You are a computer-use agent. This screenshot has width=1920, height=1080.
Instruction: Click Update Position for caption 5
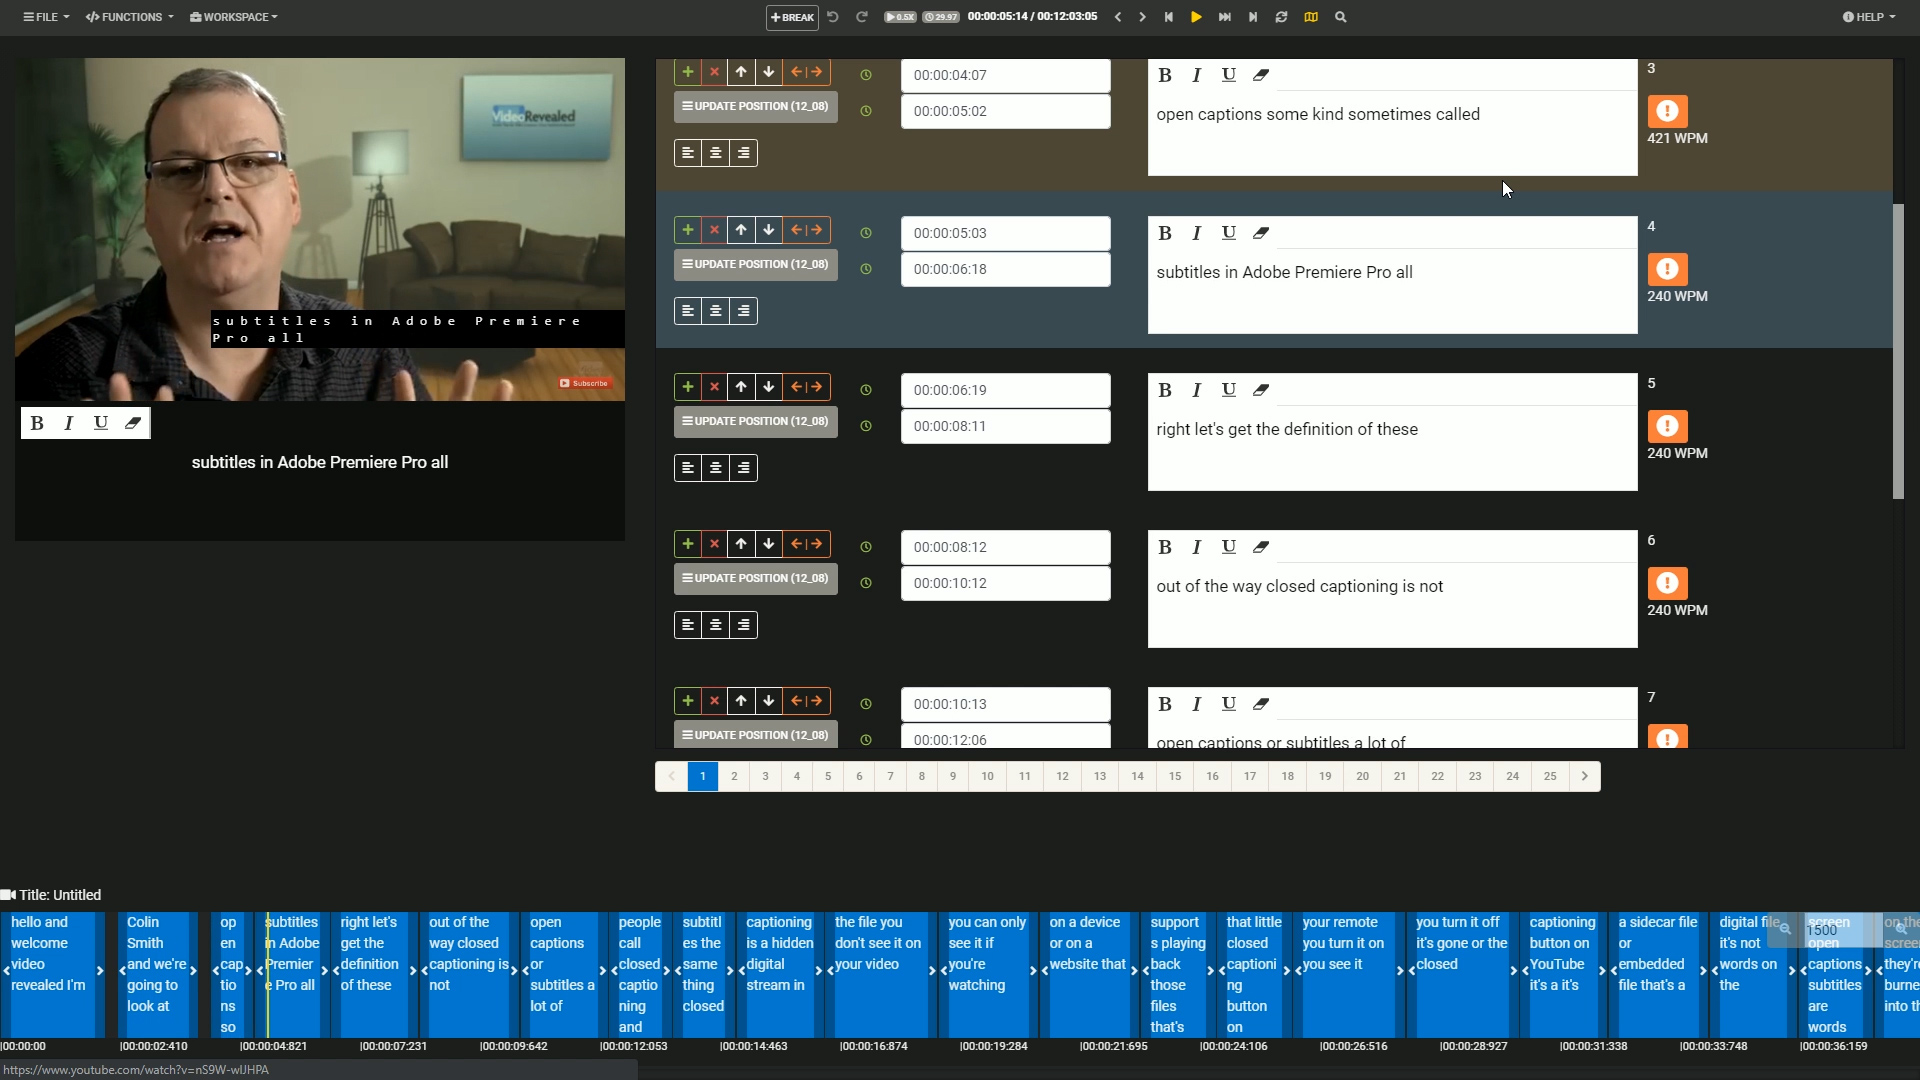tap(756, 421)
